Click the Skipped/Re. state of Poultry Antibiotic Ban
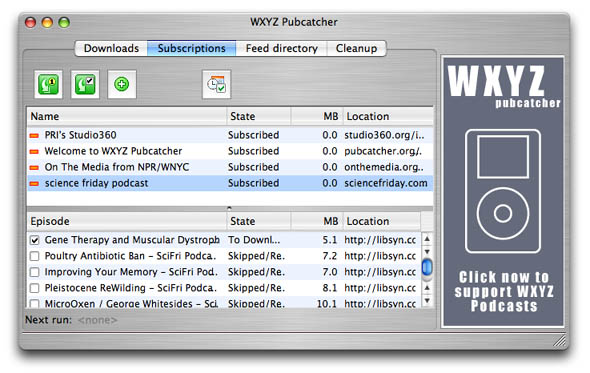The width and height of the screenshot is (590, 373). [x=256, y=256]
